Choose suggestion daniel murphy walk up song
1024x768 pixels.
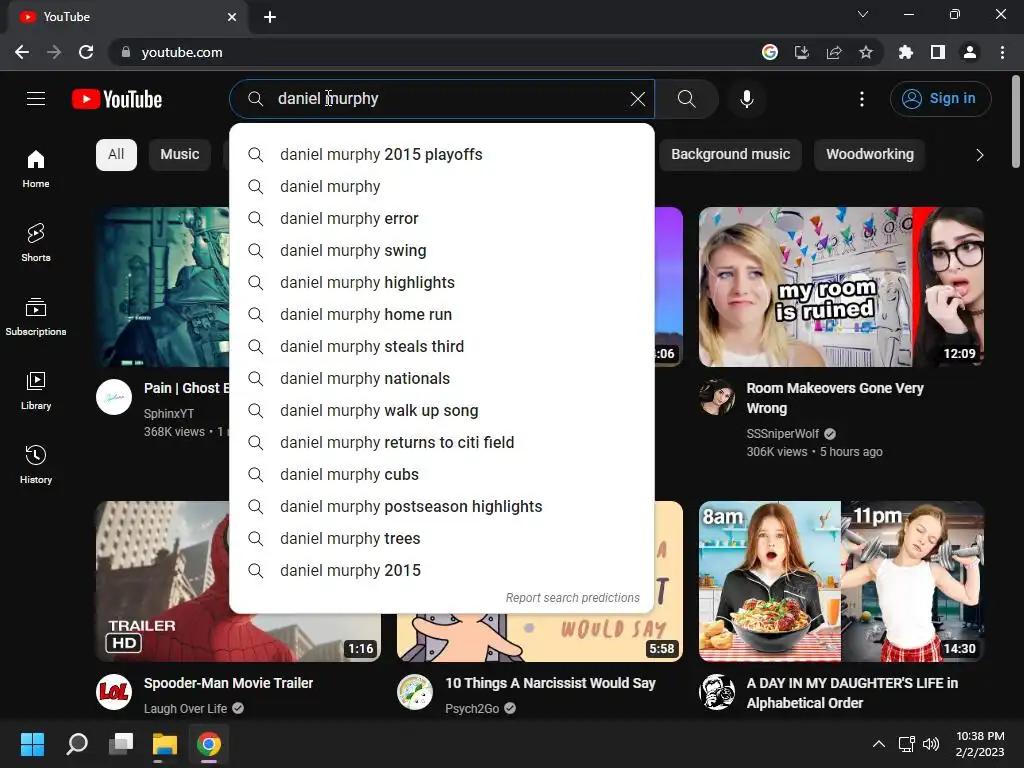tap(442, 411)
